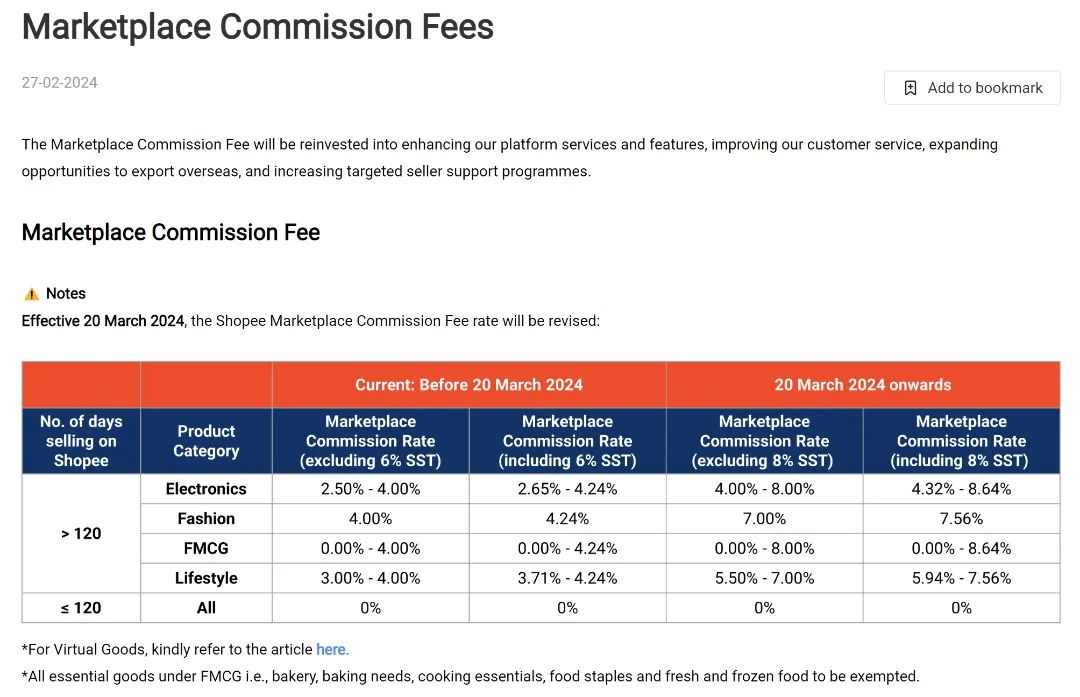Click the Electronics category cell
This screenshot has width=1080, height=697.
206,489
